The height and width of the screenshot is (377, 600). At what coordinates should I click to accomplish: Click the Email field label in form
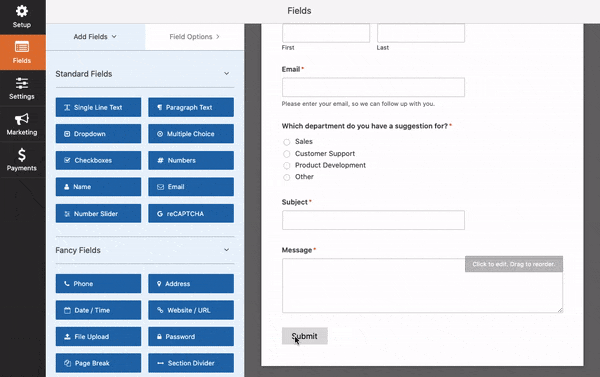point(291,69)
